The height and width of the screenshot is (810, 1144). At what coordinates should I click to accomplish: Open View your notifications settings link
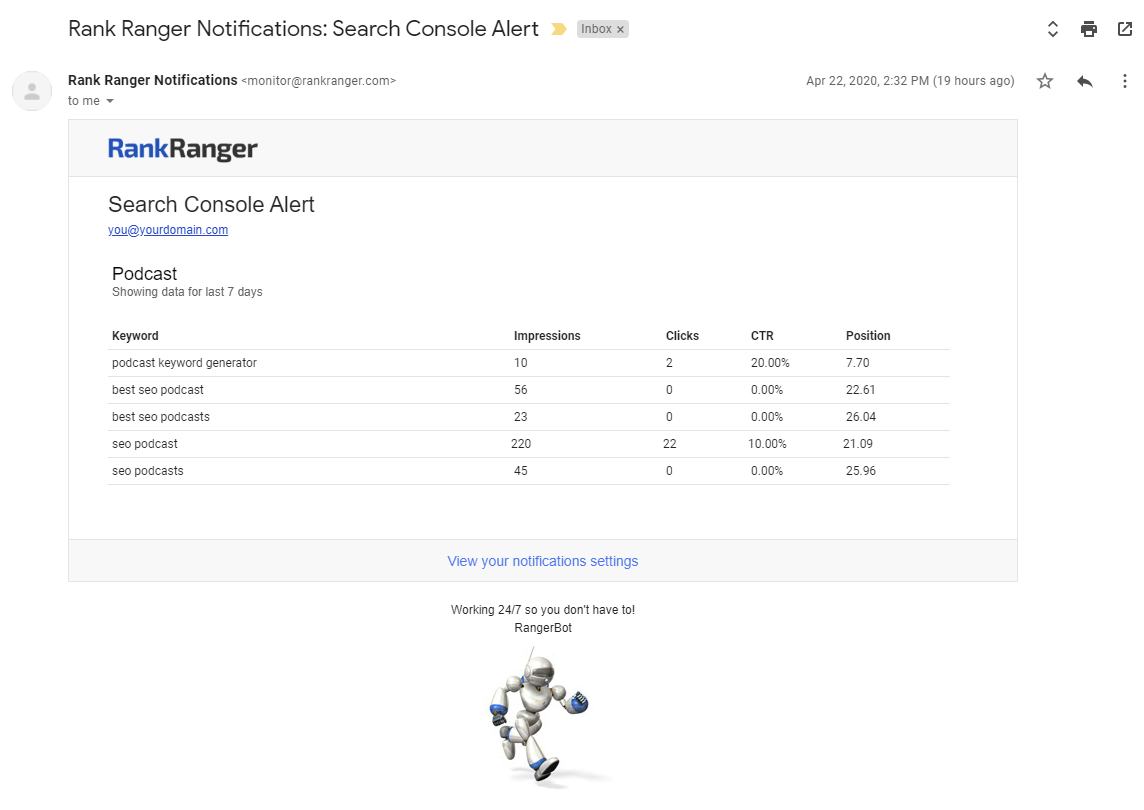(x=542, y=561)
